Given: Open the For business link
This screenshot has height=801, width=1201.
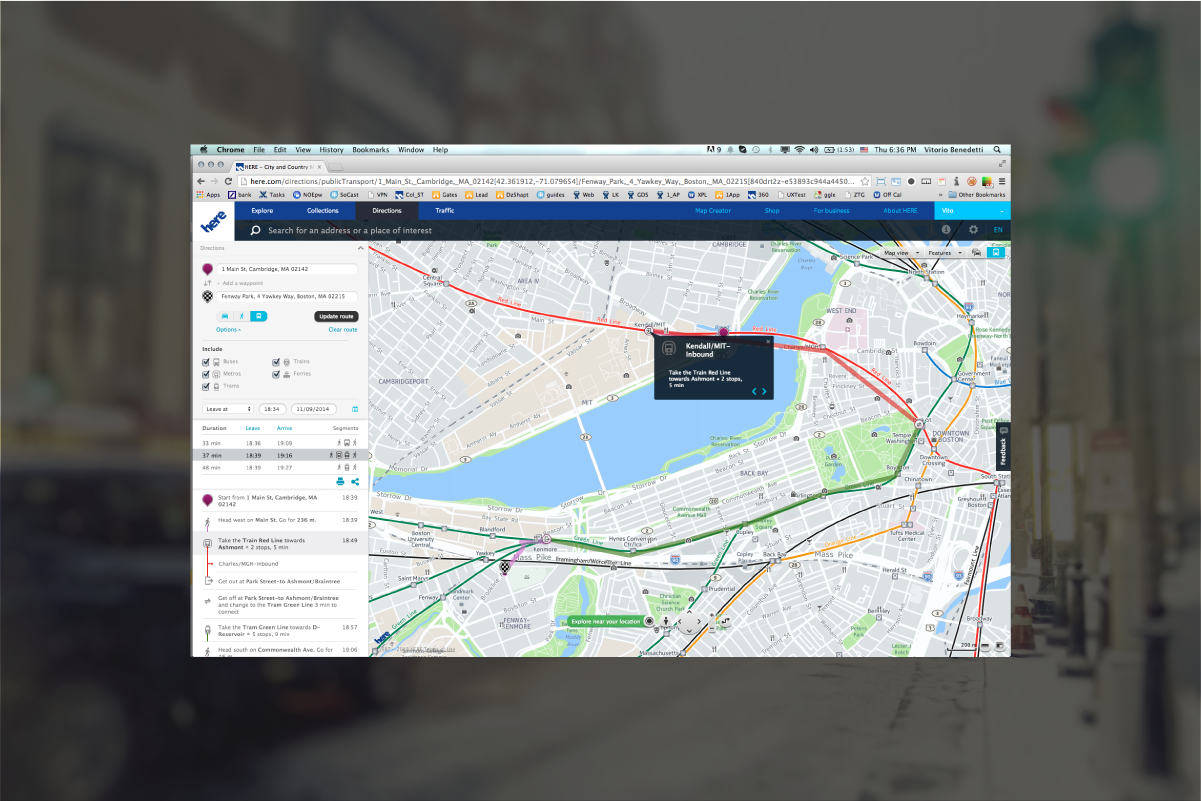Looking at the screenshot, I should pos(831,211).
